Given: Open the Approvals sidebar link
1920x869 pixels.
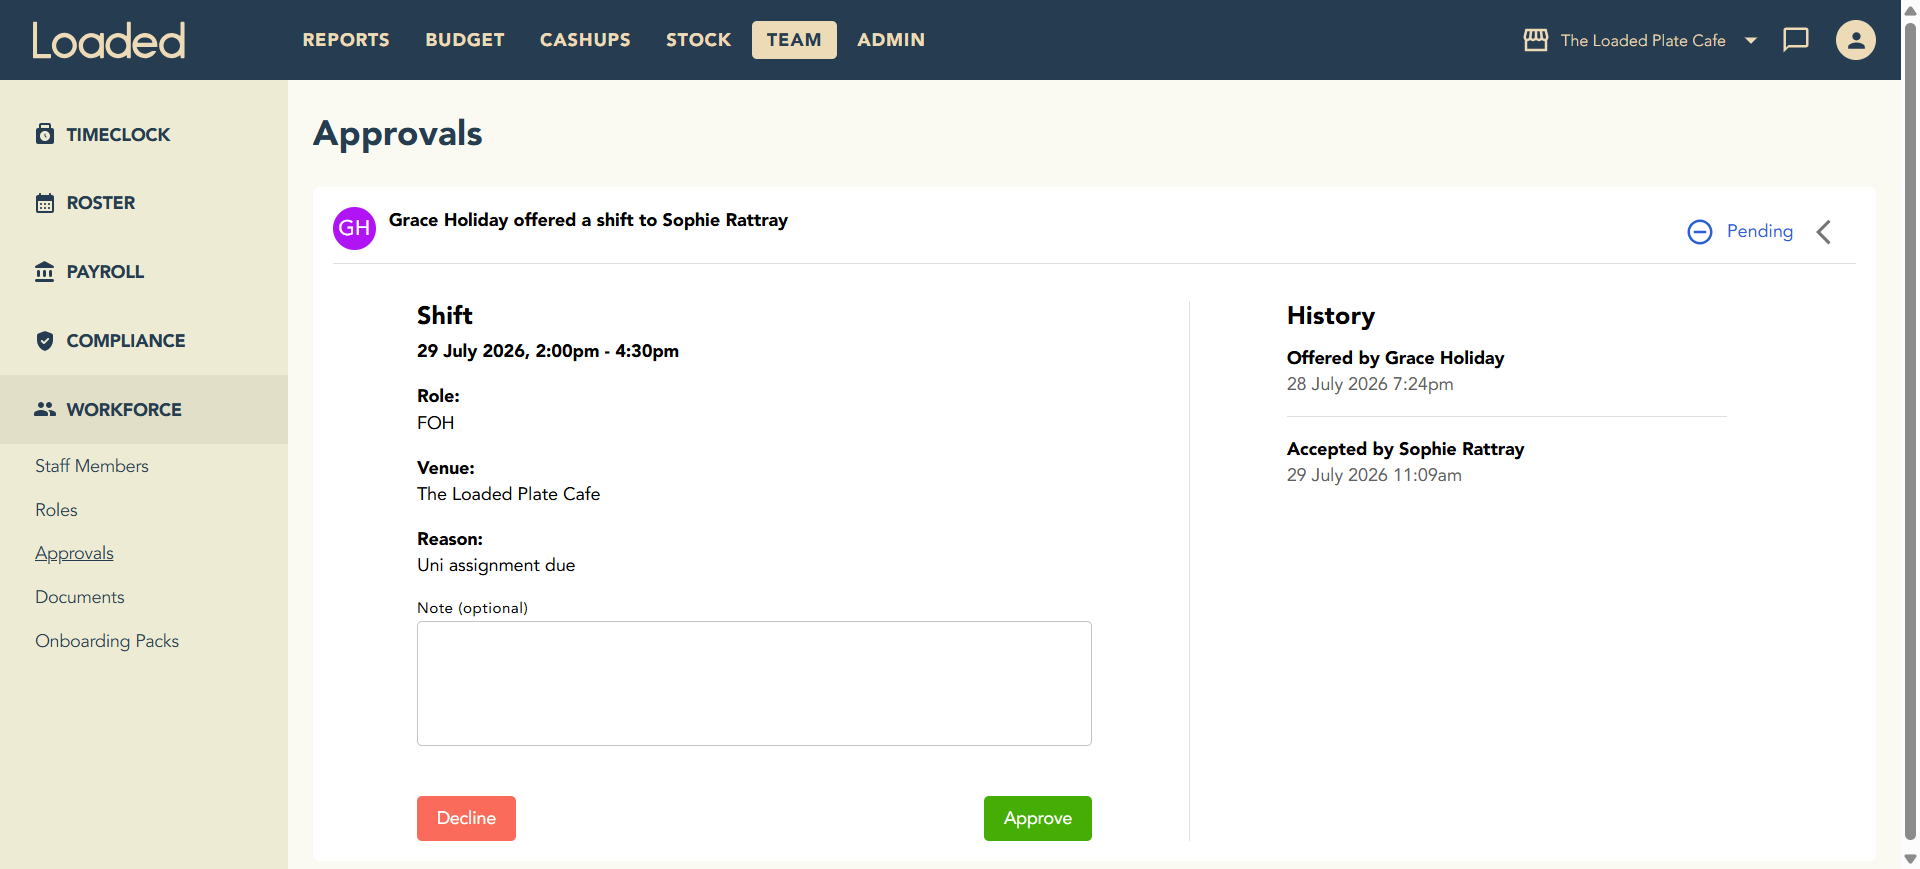Looking at the screenshot, I should [x=74, y=553].
